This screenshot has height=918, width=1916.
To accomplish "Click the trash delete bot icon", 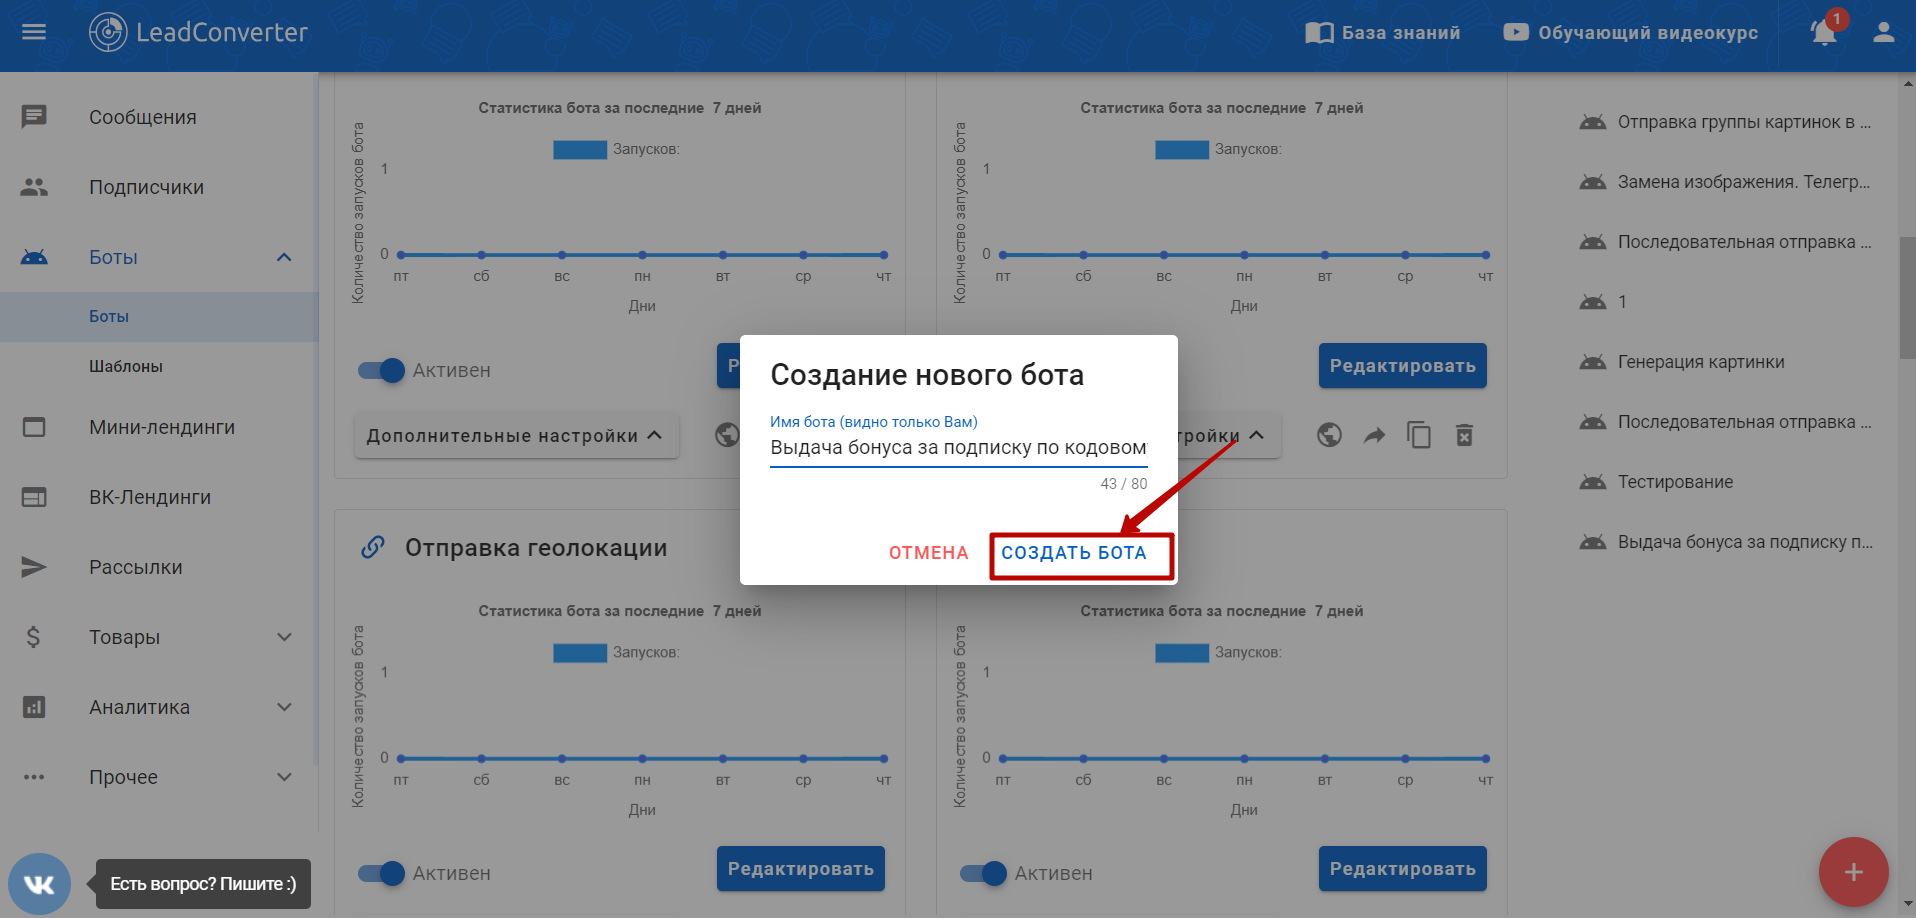I will click(x=1464, y=435).
